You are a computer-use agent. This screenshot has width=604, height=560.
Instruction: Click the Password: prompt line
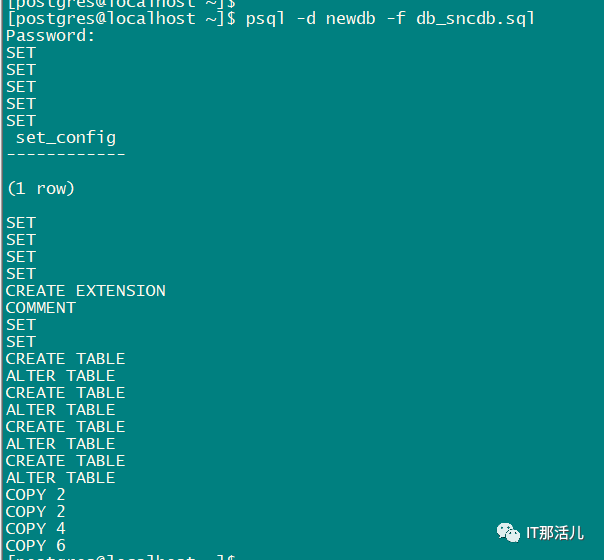coord(50,35)
